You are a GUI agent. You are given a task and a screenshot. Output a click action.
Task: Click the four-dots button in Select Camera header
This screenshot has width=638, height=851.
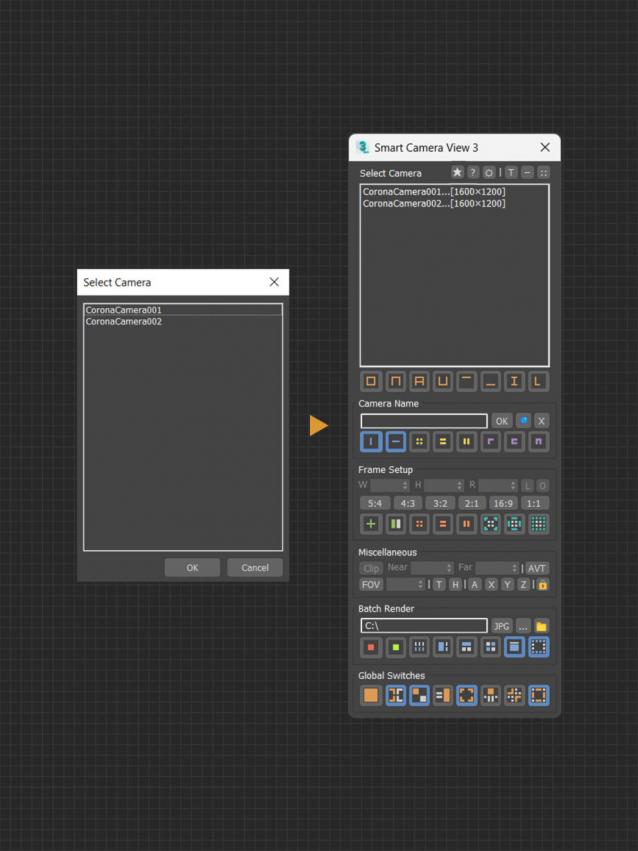543,173
